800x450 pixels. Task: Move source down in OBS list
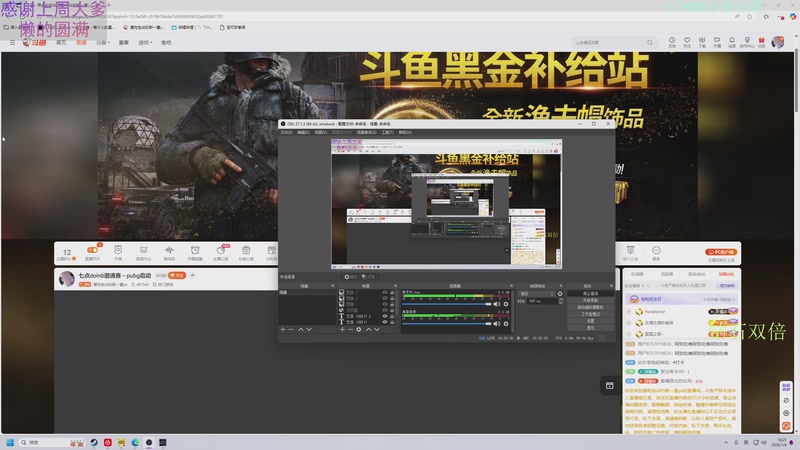coord(377,330)
